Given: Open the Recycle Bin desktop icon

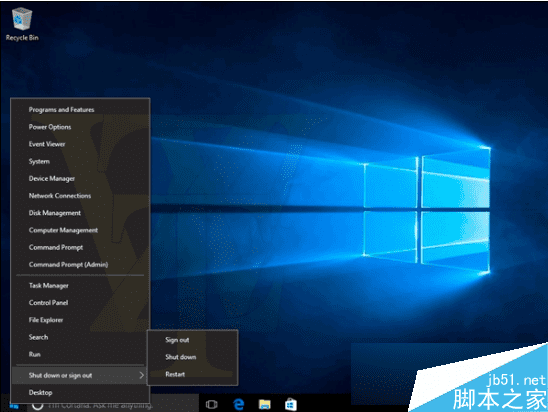Looking at the screenshot, I should (22, 24).
